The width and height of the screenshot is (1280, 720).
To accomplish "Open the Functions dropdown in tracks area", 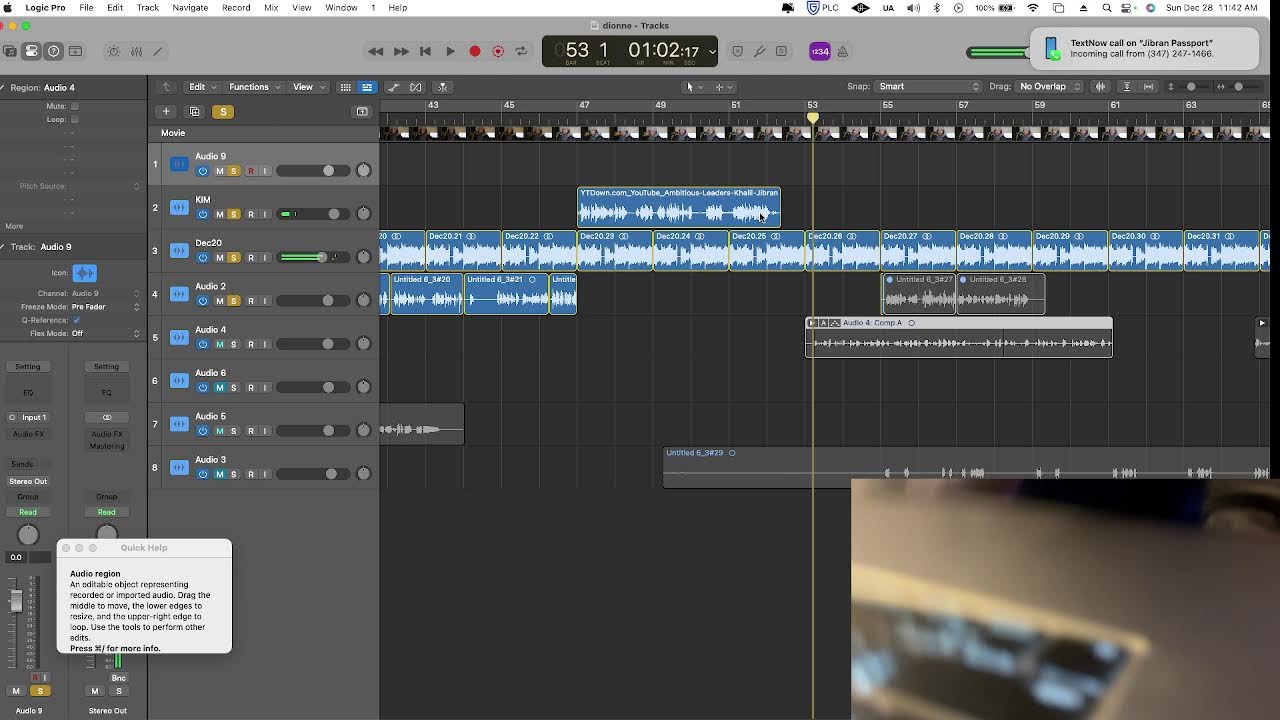I will pyautogui.click(x=254, y=87).
